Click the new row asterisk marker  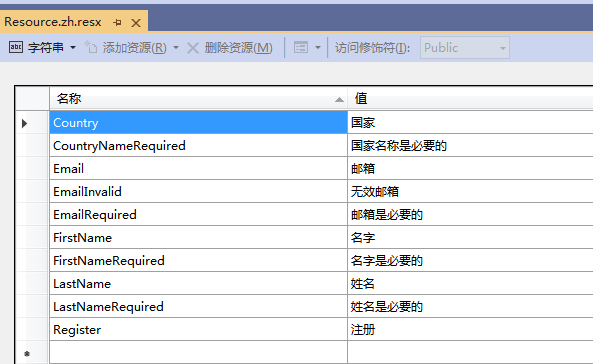coord(27,354)
